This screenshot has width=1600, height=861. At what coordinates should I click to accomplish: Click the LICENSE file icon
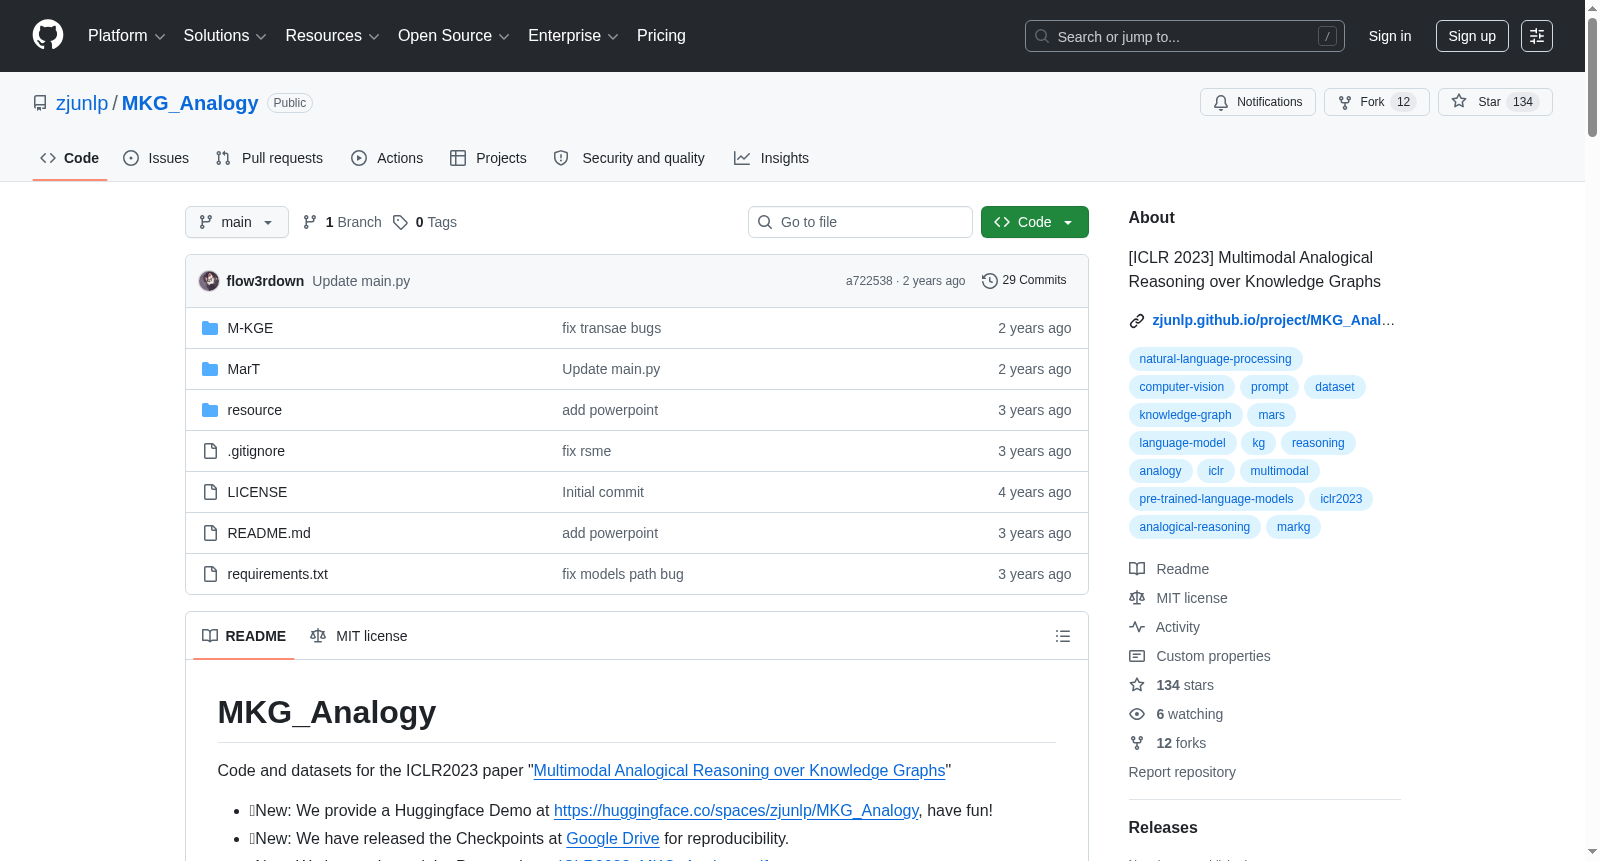pos(210,492)
